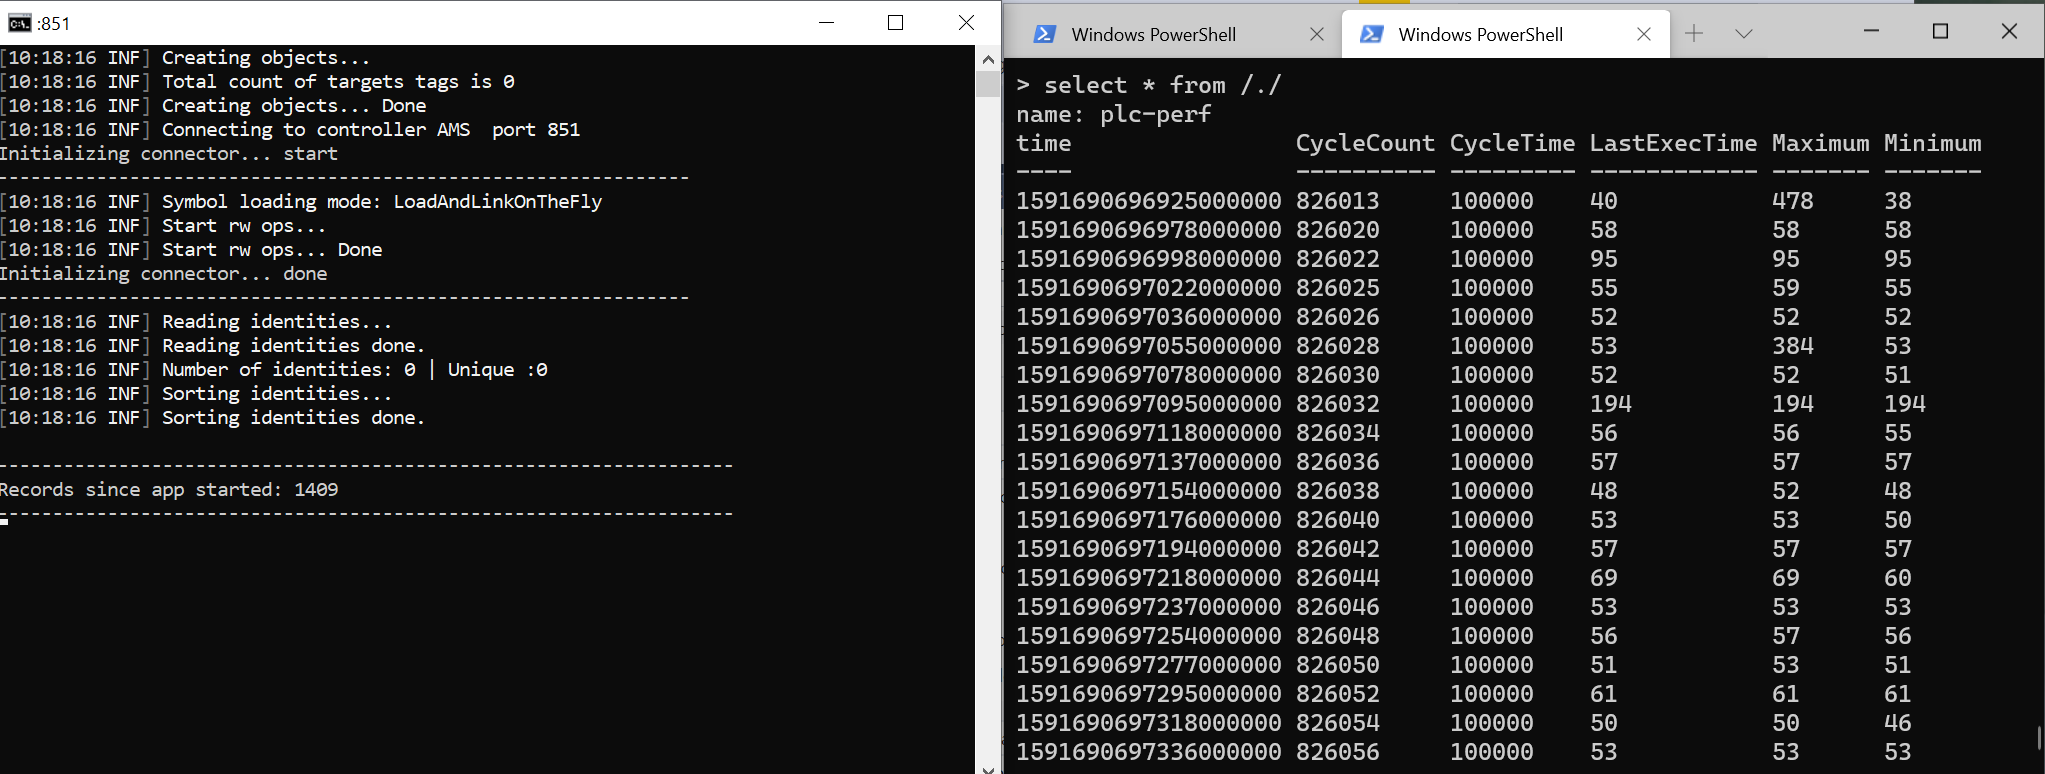
Task: Close the second Windows PowerShell tab
Action: (1644, 34)
